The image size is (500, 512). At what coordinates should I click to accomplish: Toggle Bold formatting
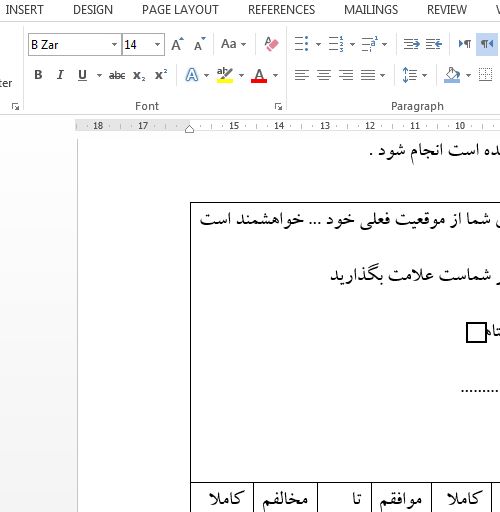[38, 75]
